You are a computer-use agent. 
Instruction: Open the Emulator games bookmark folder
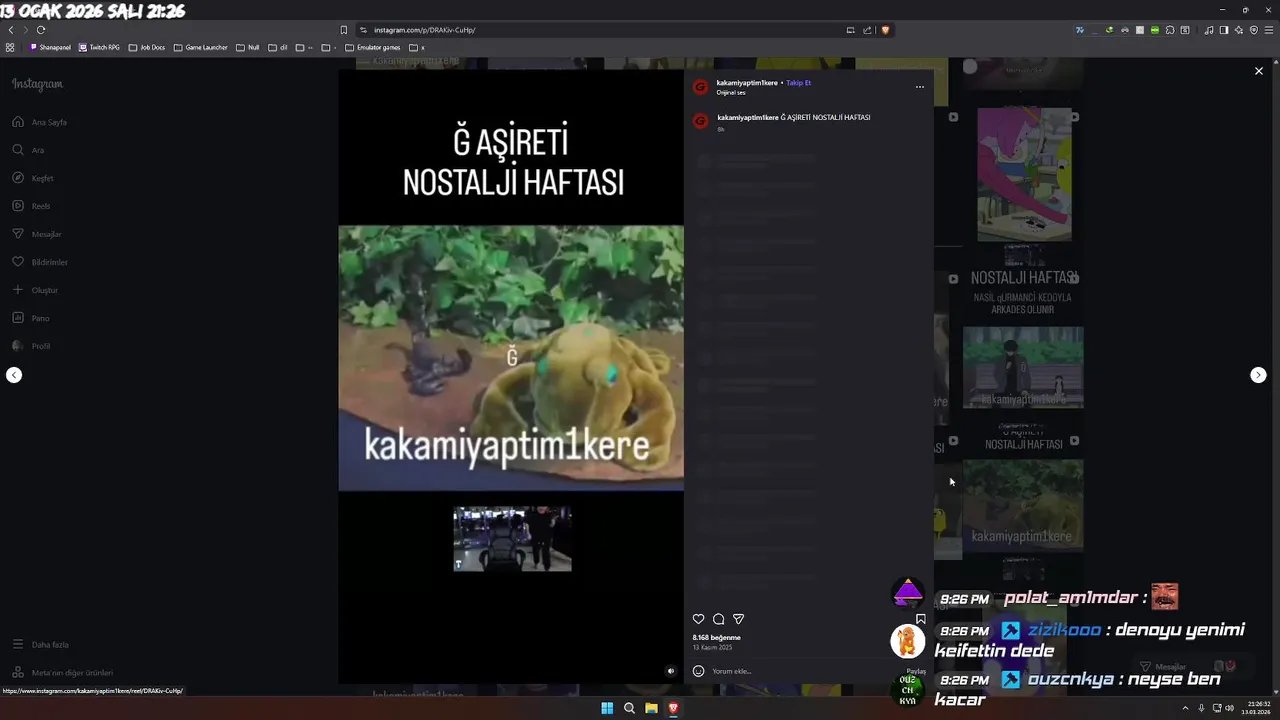(x=373, y=47)
